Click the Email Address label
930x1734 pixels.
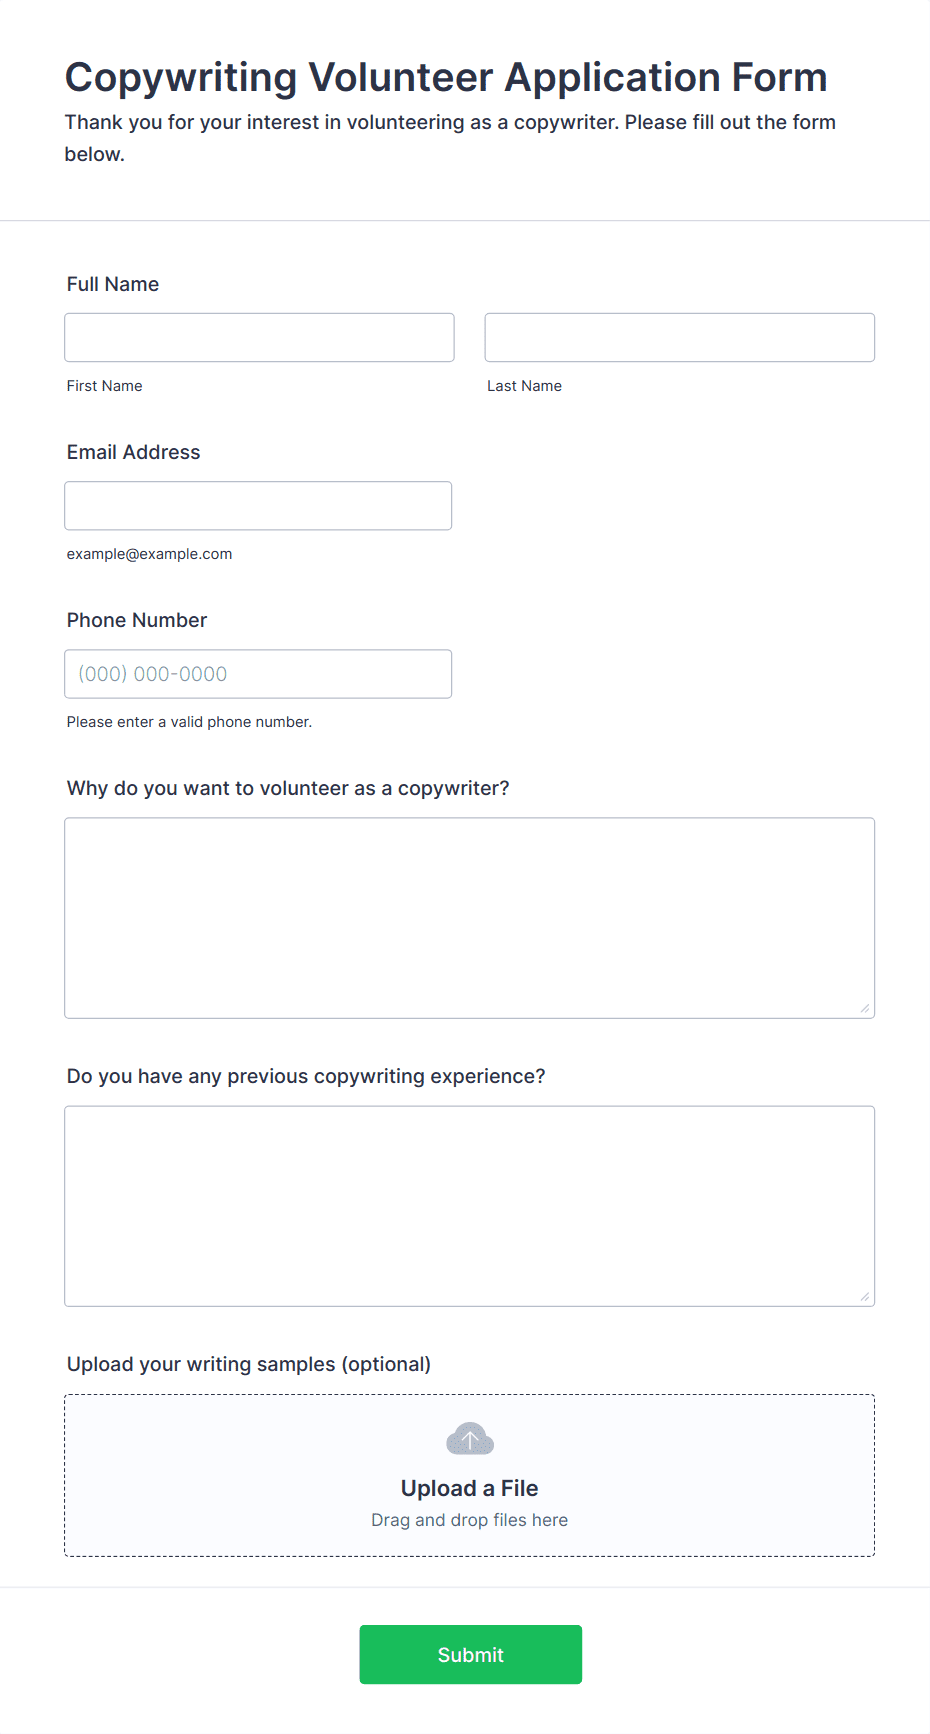[x=133, y=452]
